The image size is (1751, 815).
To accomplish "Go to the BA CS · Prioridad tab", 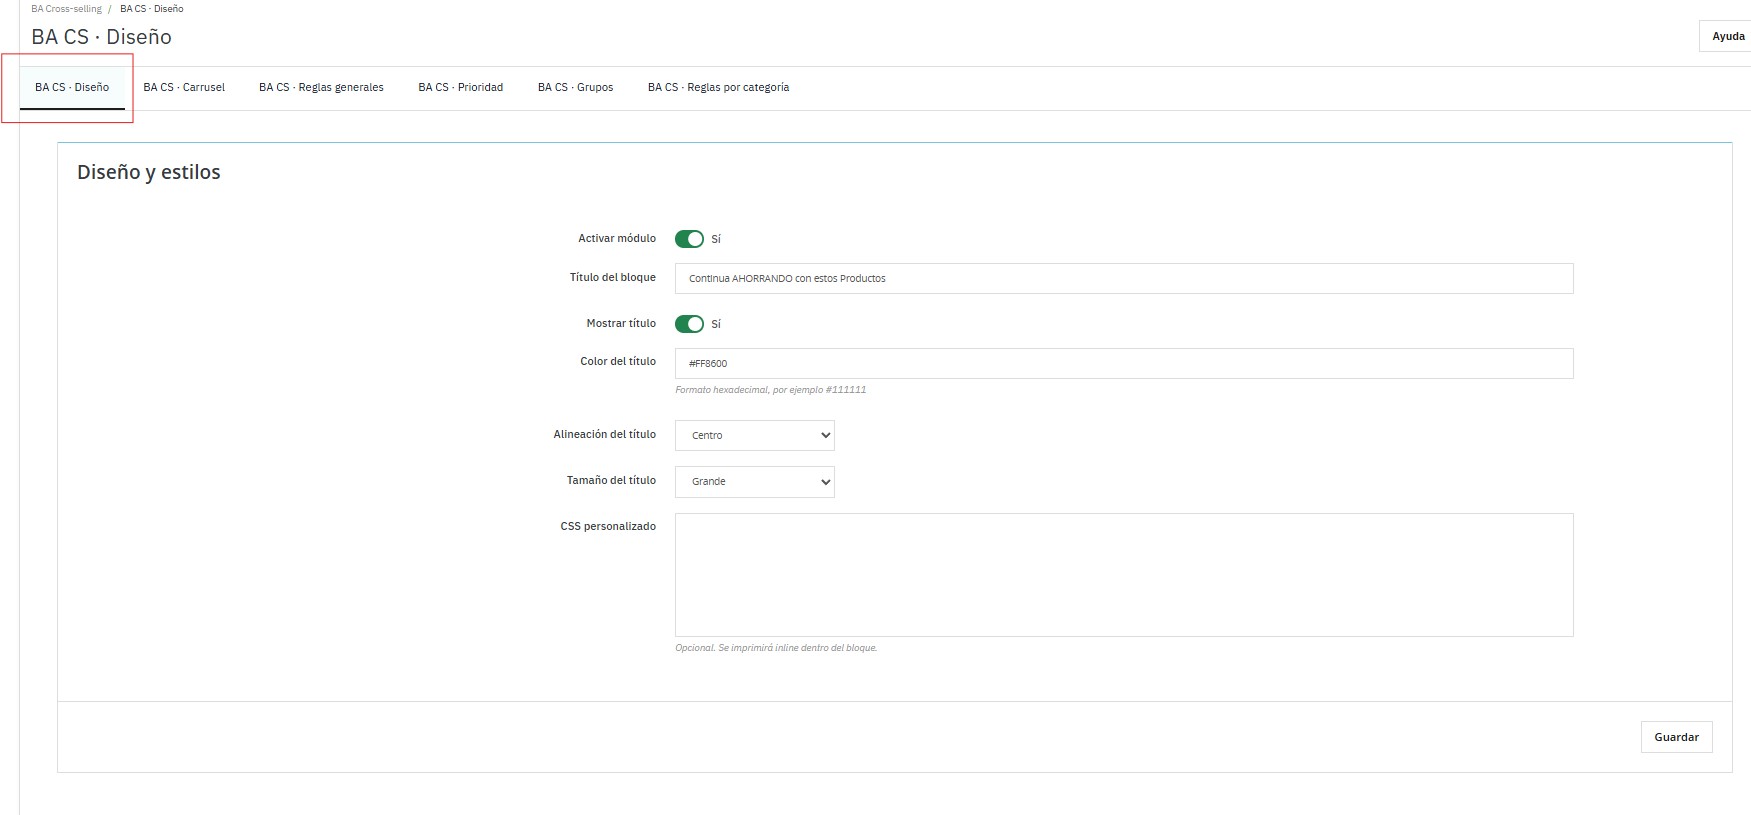I will coord(460,87).
